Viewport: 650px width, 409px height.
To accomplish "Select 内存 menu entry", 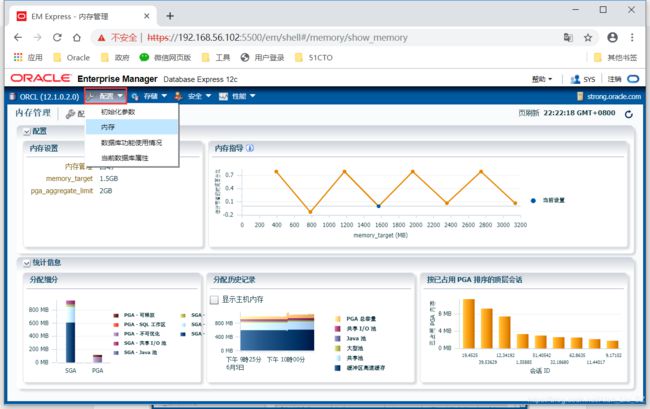I will [132, 127].
